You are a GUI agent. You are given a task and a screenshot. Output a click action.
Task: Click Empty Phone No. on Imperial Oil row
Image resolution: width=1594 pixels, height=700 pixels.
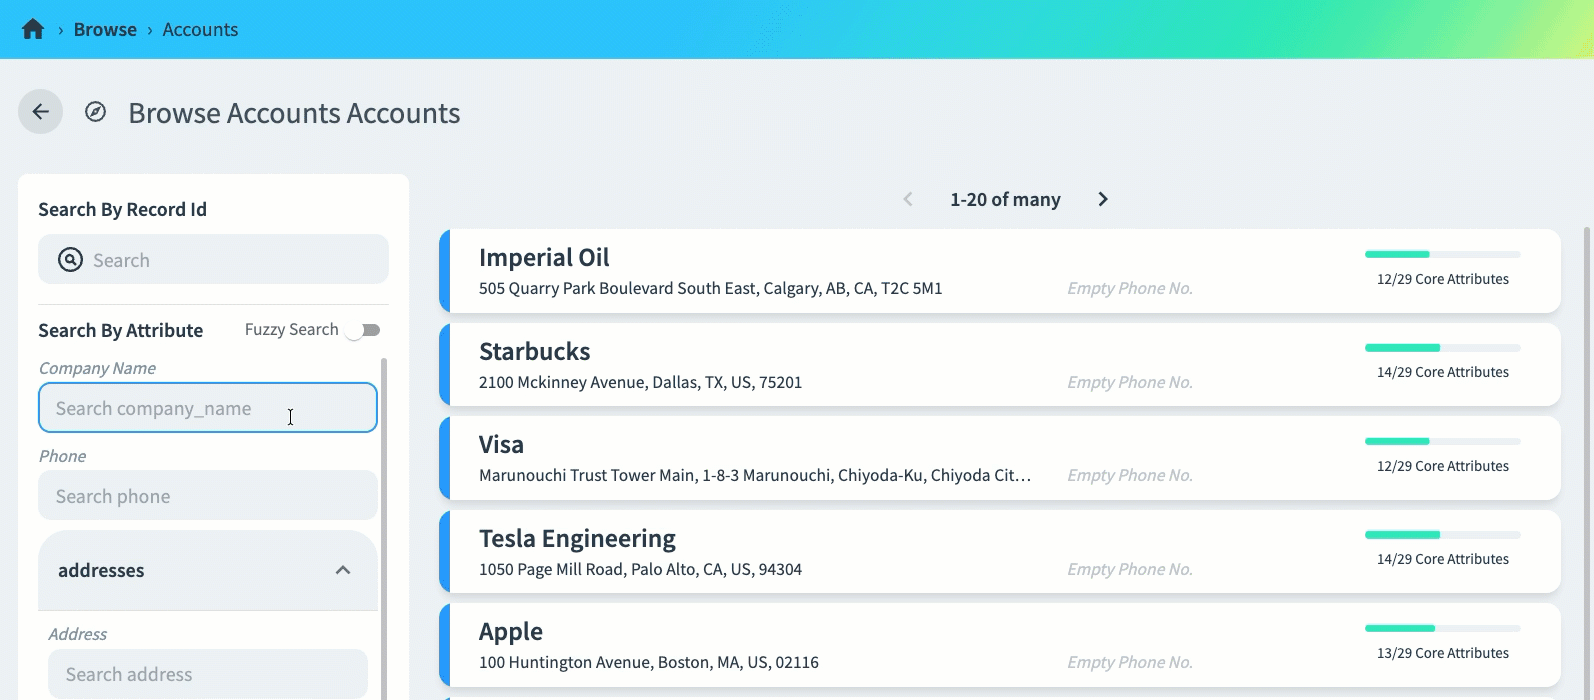tap(1130, 288)
